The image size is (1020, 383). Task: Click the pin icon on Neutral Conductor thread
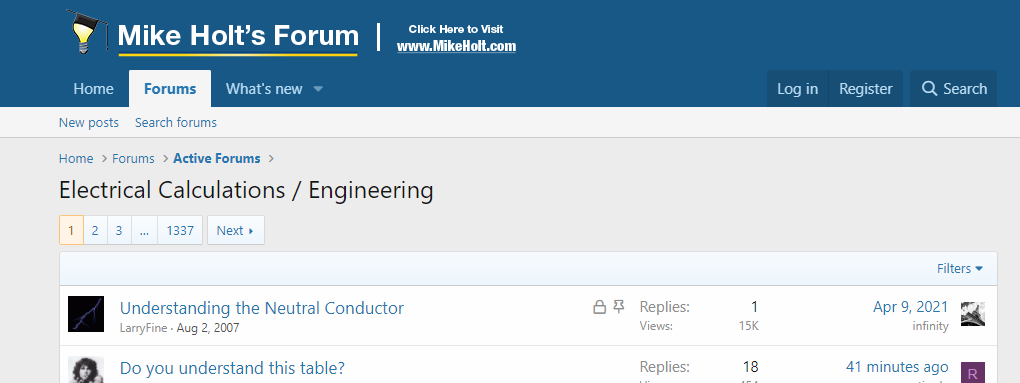(x=619, y=307)
